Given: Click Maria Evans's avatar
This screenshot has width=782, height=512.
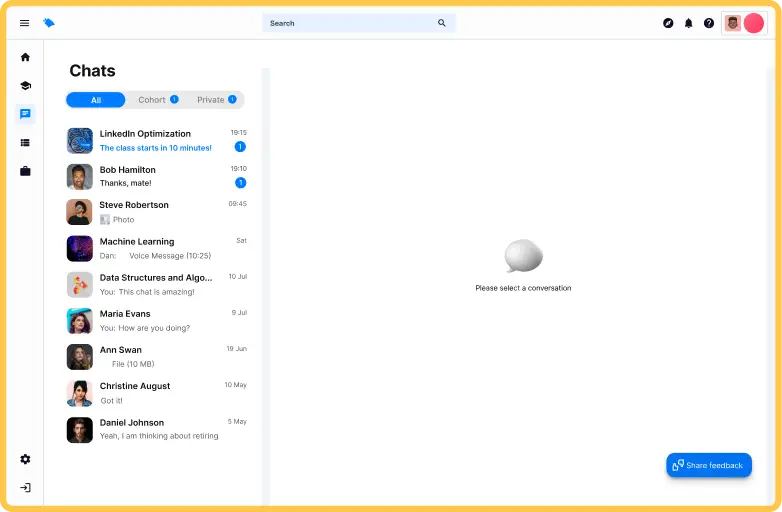Looking at the screenshot, I should coord(80,321).
